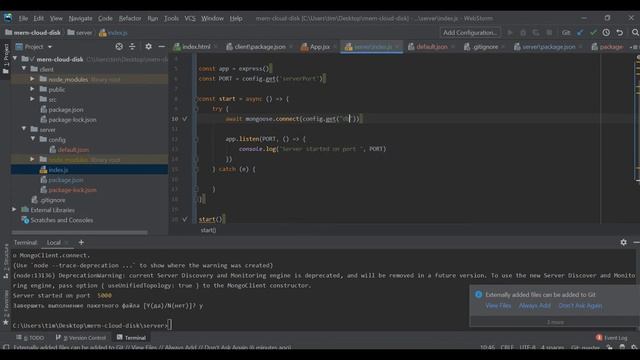The image size is (640, 360).
Task: Open the Refactor menu
Action: pos(130,18)
